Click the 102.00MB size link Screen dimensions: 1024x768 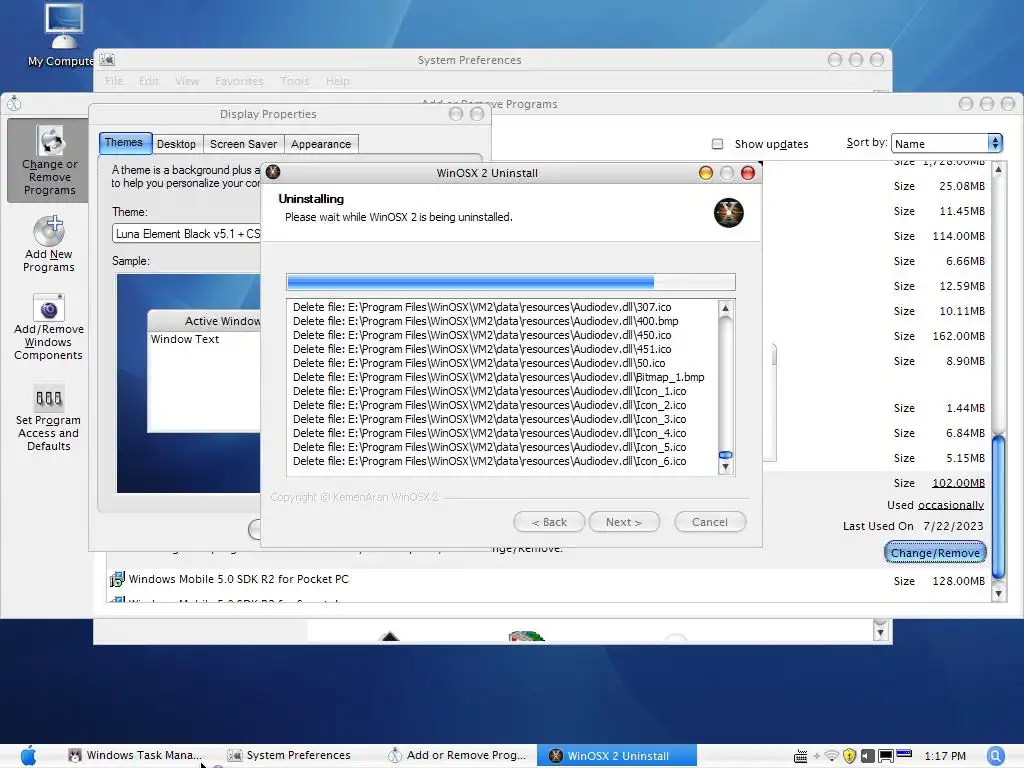[x=958, y=483]
